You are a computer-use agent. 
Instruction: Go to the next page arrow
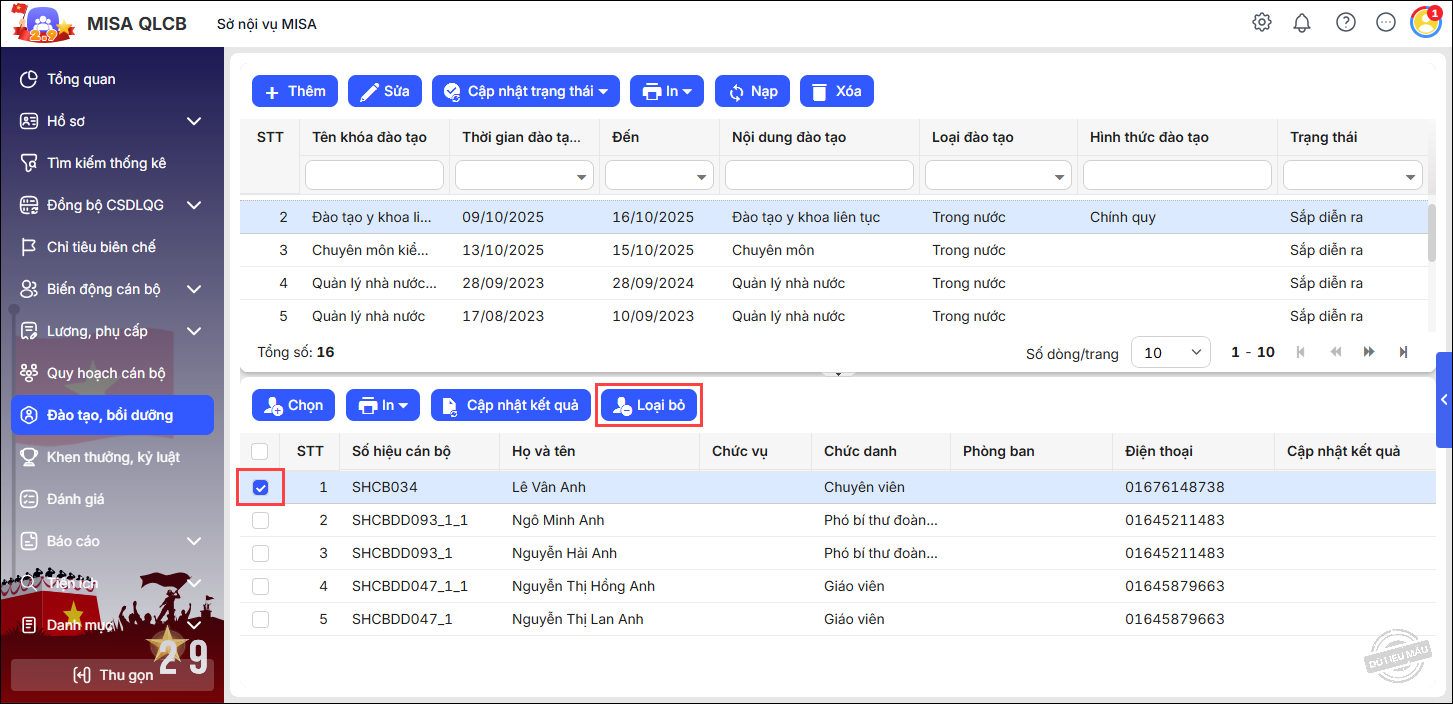[1369, 352]
